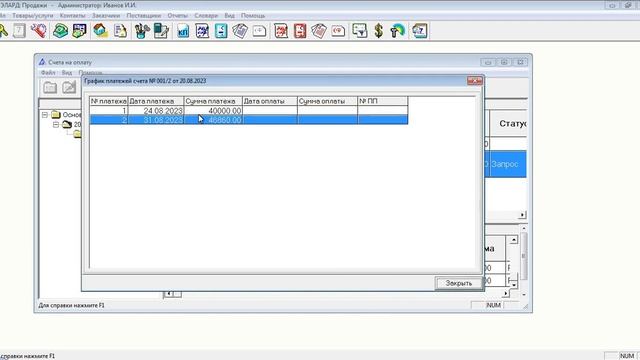Open the Помощь menu in main menu bar
Screen dimensions: 640x360
253,16
